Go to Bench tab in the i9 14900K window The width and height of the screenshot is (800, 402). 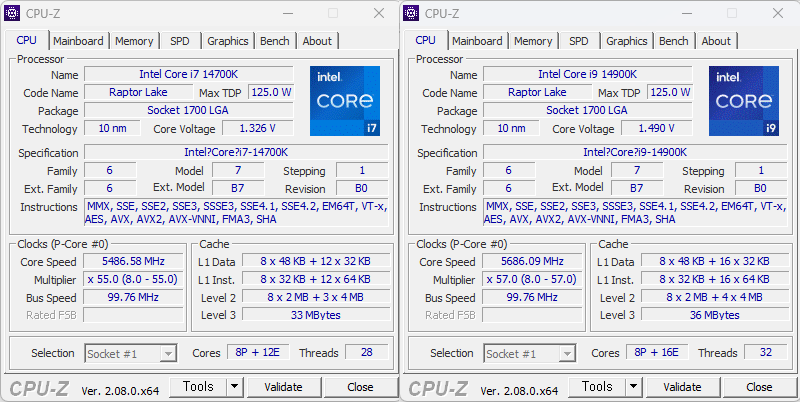673,41
